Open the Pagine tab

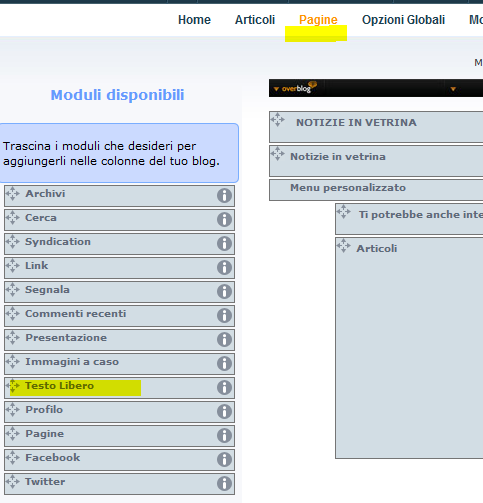(x=318, y=20)
